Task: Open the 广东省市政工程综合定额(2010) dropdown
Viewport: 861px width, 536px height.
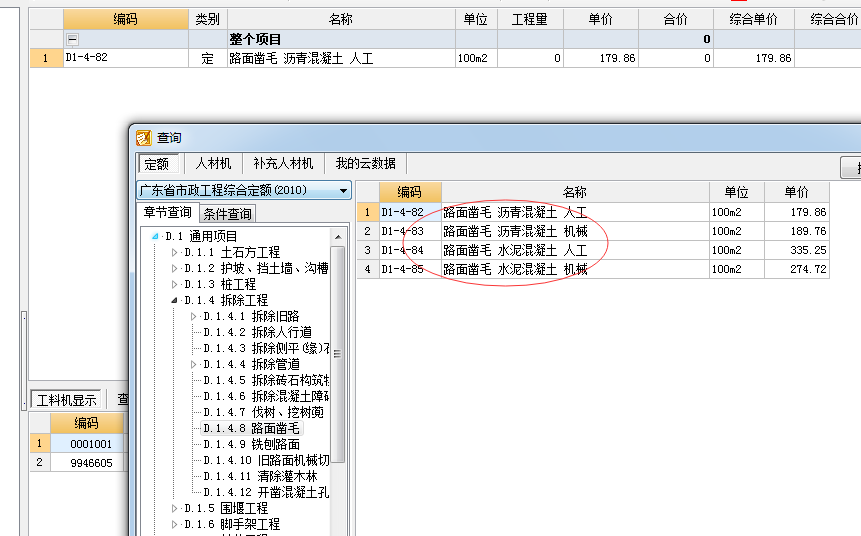Action: pos(343,191)
